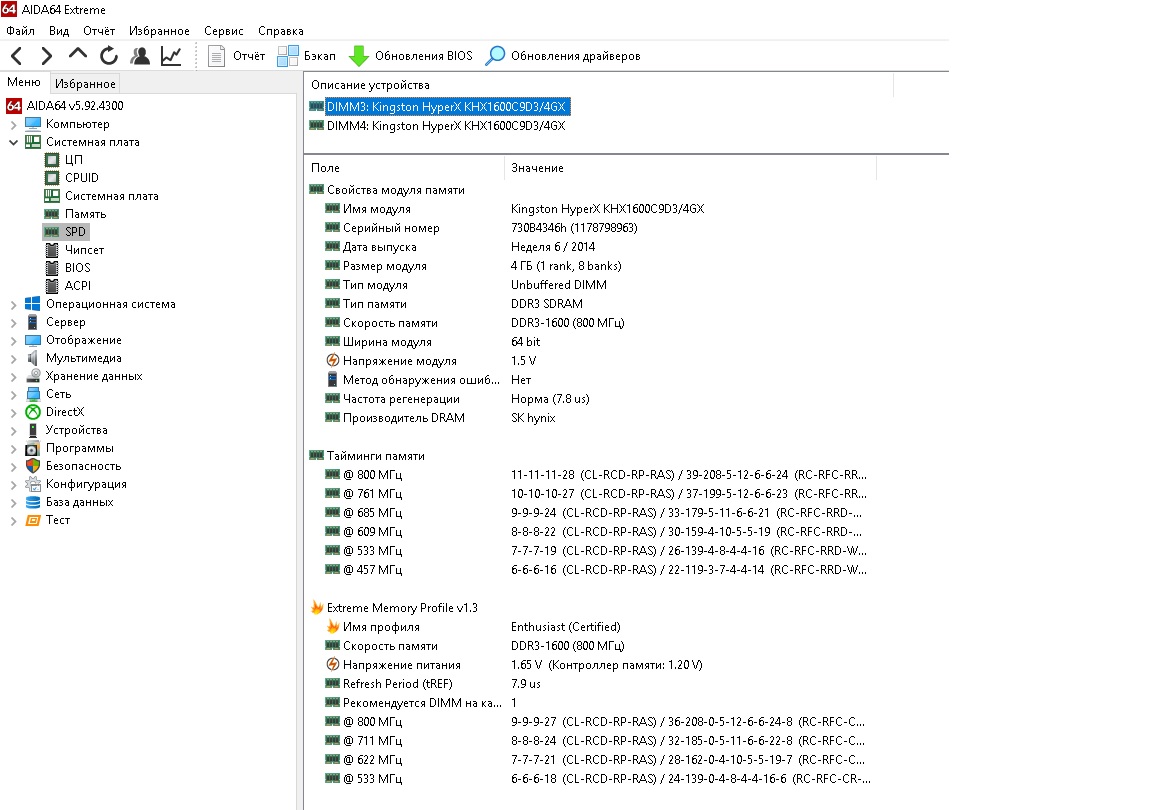Select the AIDA64 v5.92.4300 root node

[75, 106]
